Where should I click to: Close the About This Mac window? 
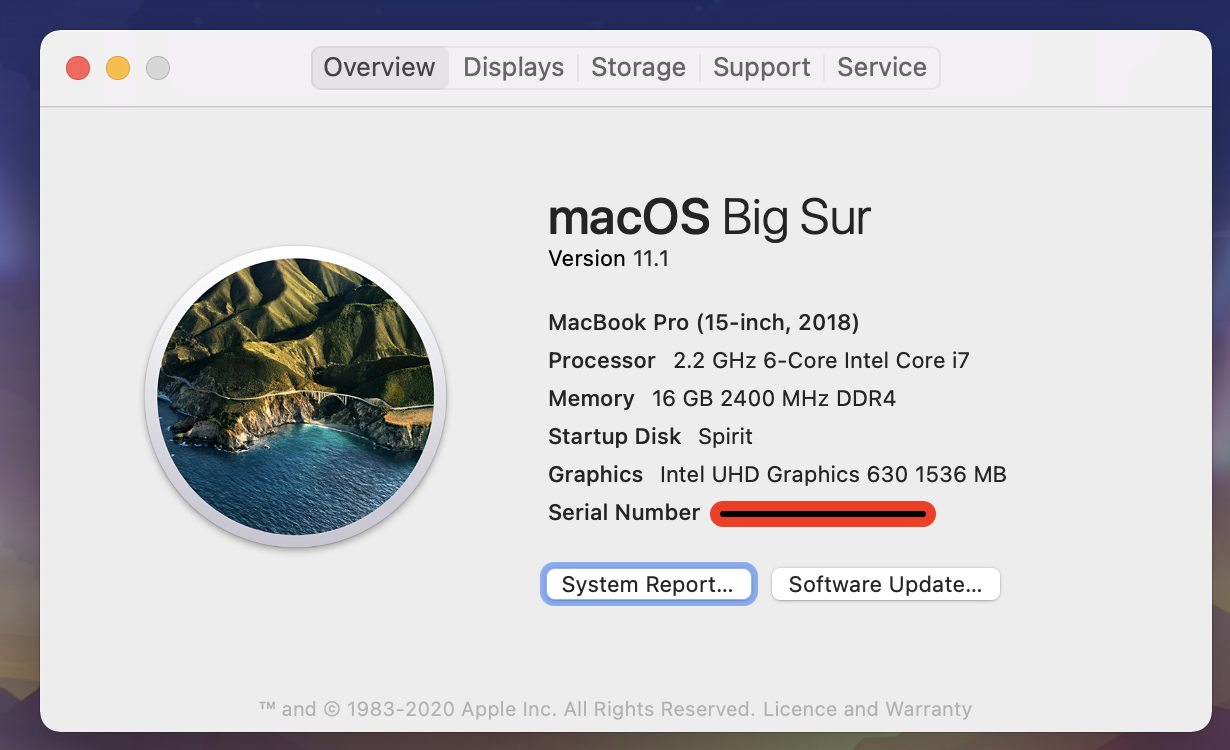[x=78, y=68]
